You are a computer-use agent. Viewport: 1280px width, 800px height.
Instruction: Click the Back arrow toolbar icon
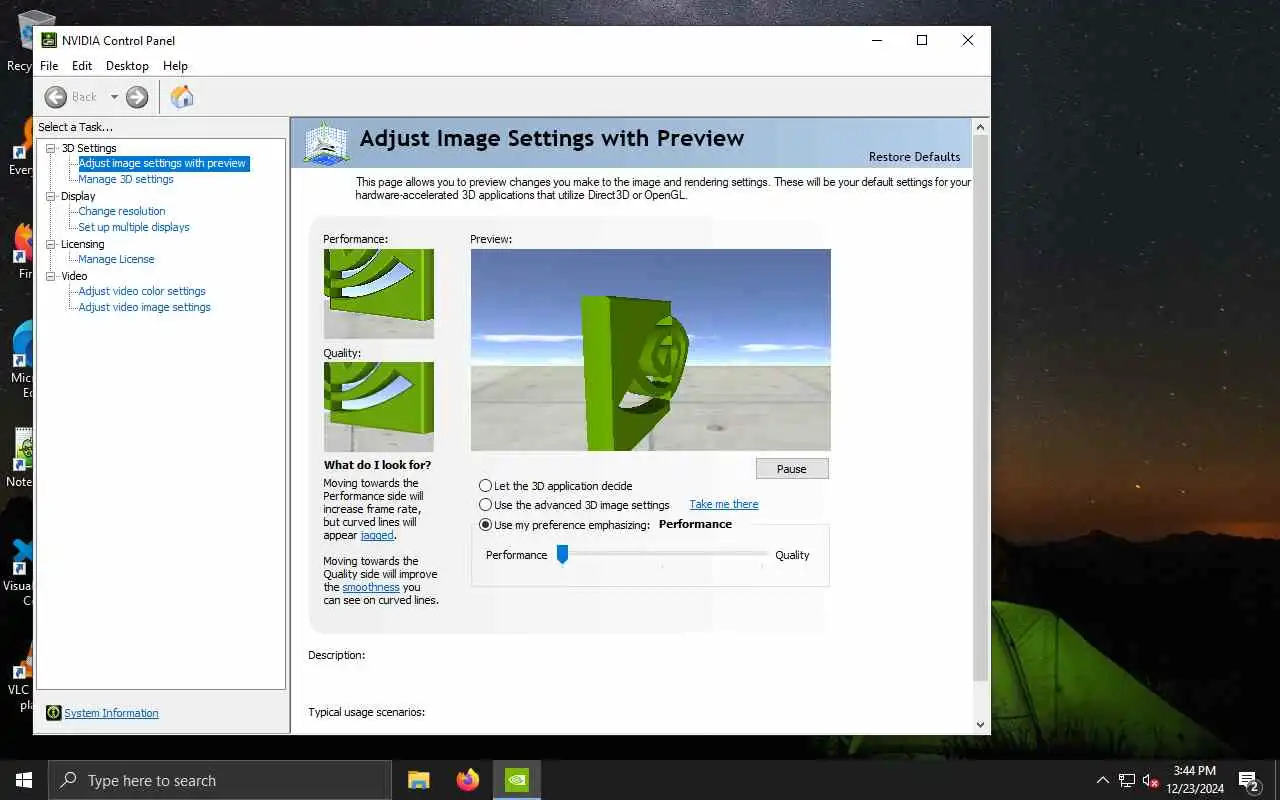point(56,97)
